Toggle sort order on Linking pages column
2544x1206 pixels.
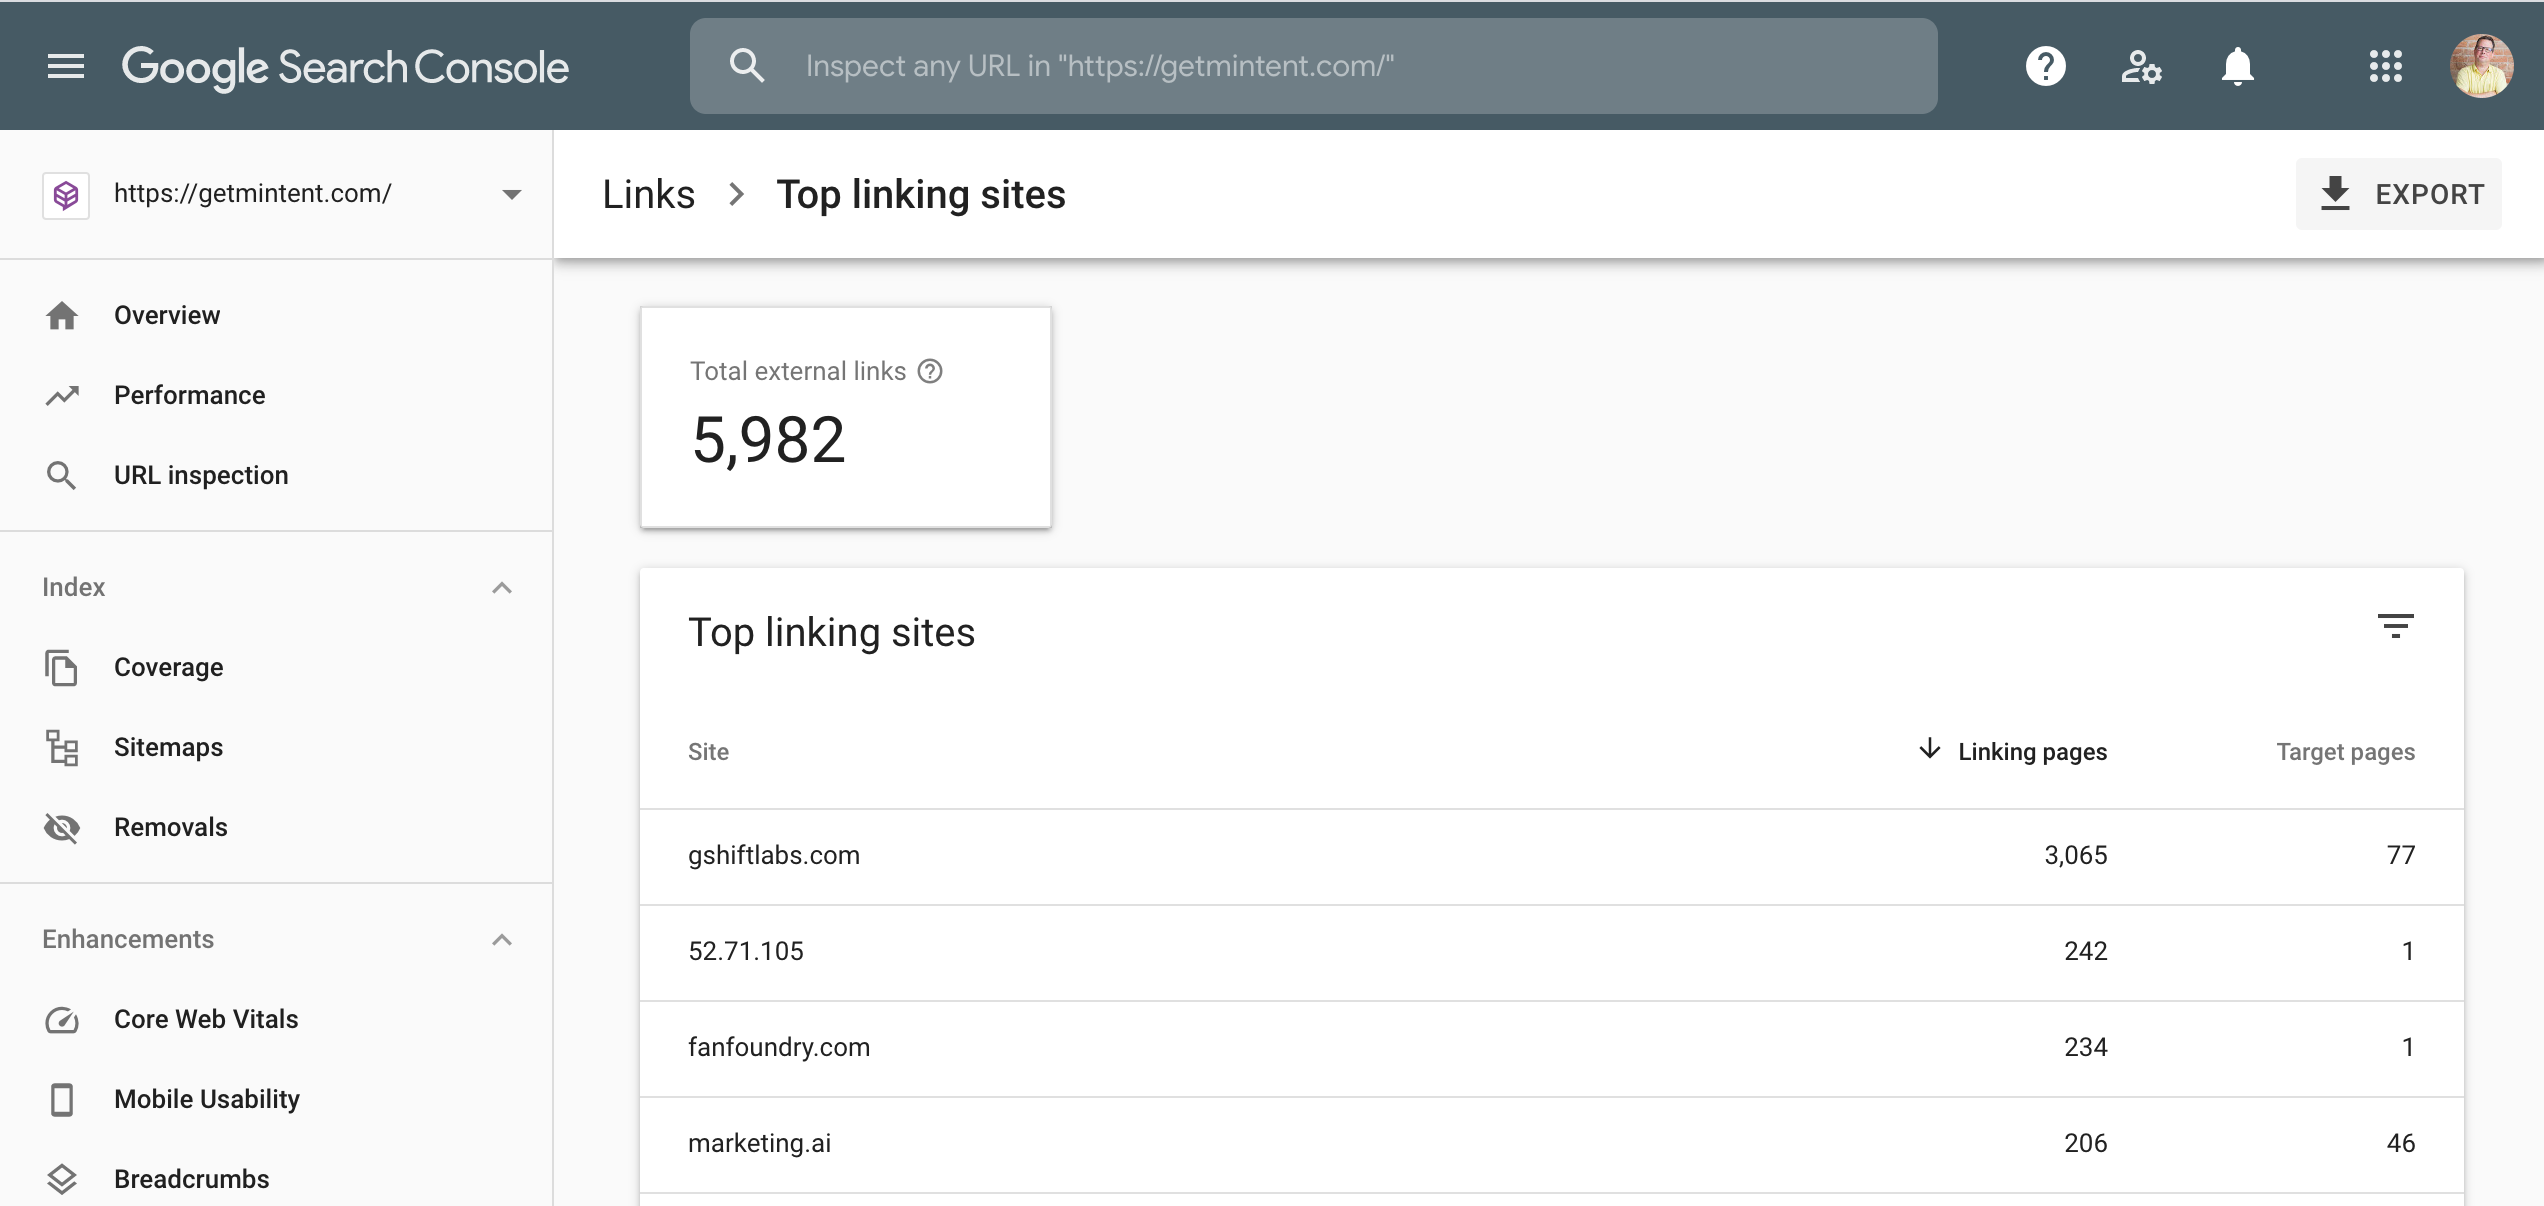click(x=2032, y=751)
